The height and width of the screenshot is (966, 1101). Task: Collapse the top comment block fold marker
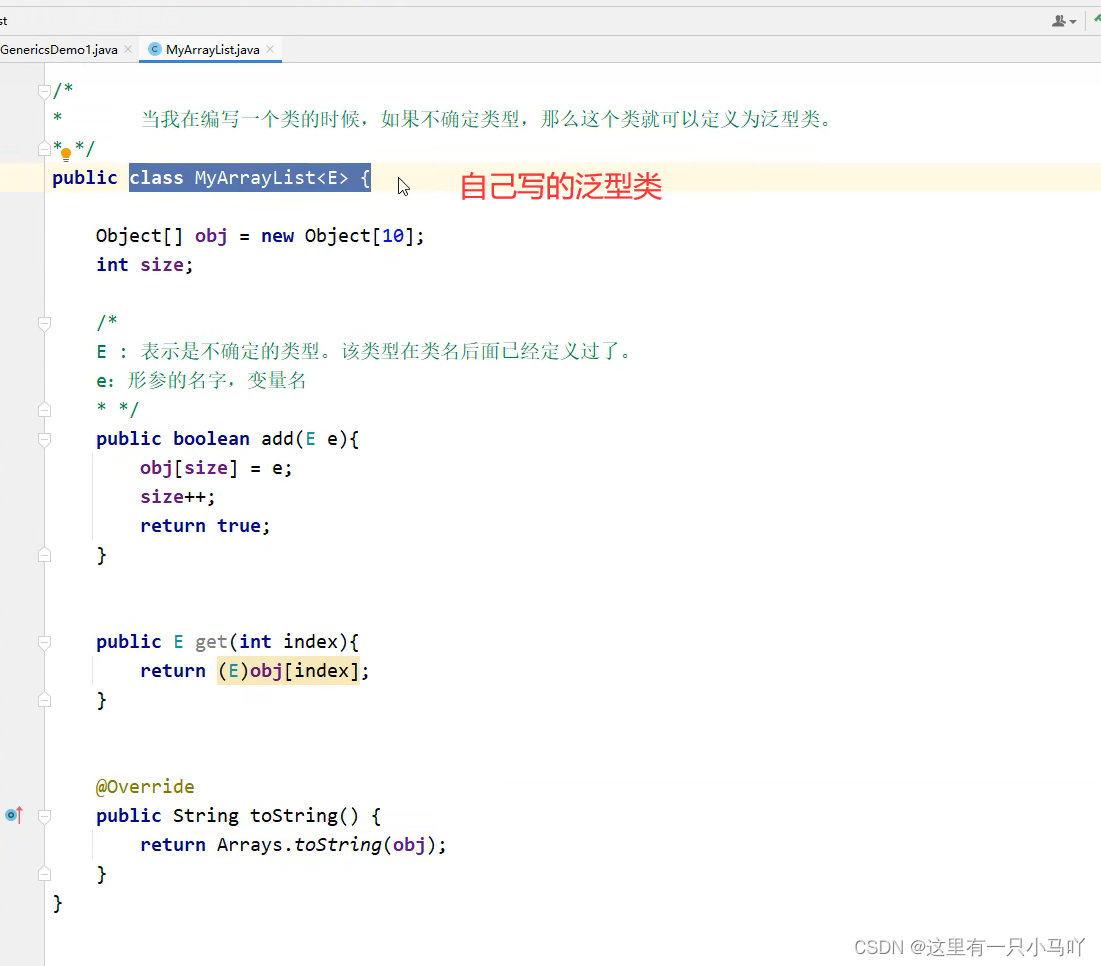(44, 88)
